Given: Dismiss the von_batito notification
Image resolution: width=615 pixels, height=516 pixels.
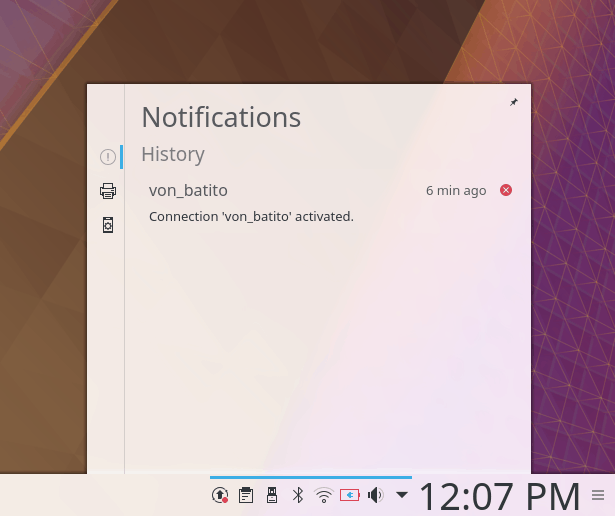Looking at the screenshot, I should [x=506, y=190].
